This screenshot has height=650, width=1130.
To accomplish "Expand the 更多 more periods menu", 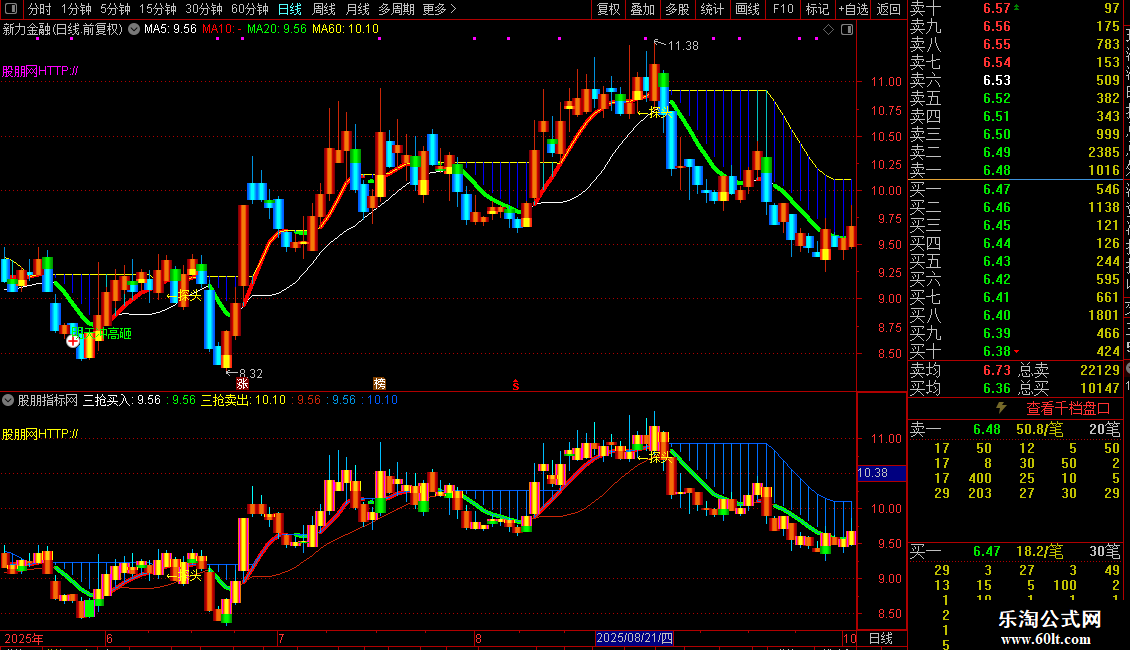I will point(439,9).
